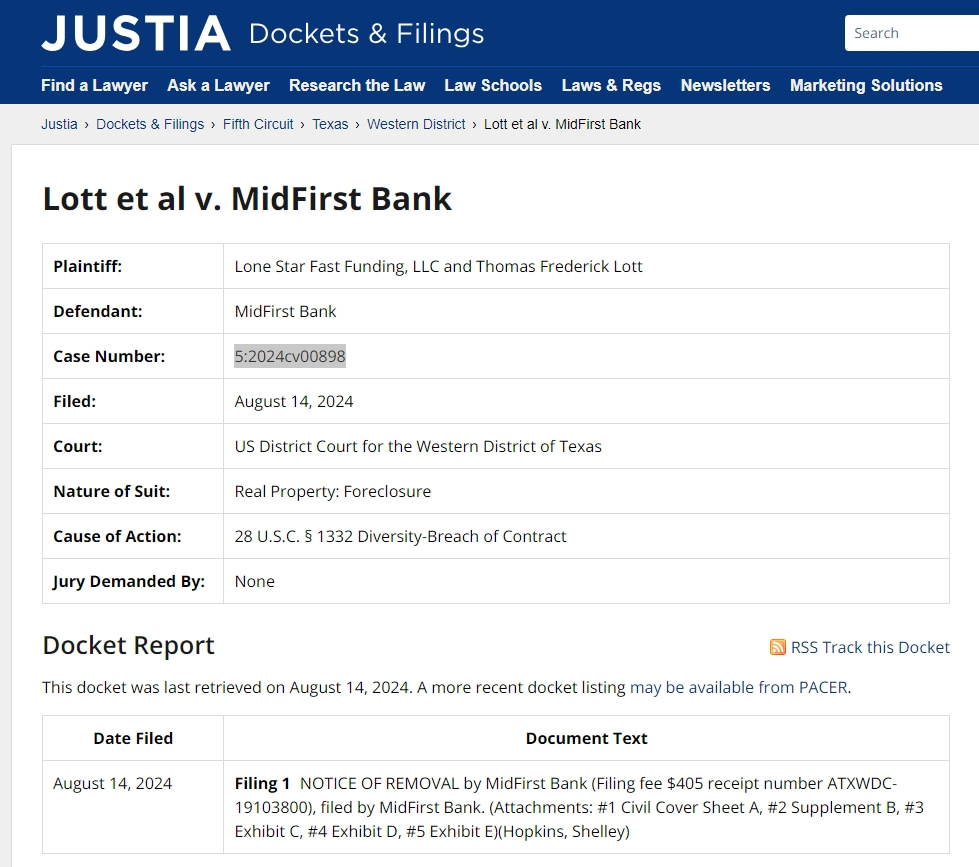979x867 pixels.
Task: Go to Texas breadcrumb link
Action: (330, 124)
